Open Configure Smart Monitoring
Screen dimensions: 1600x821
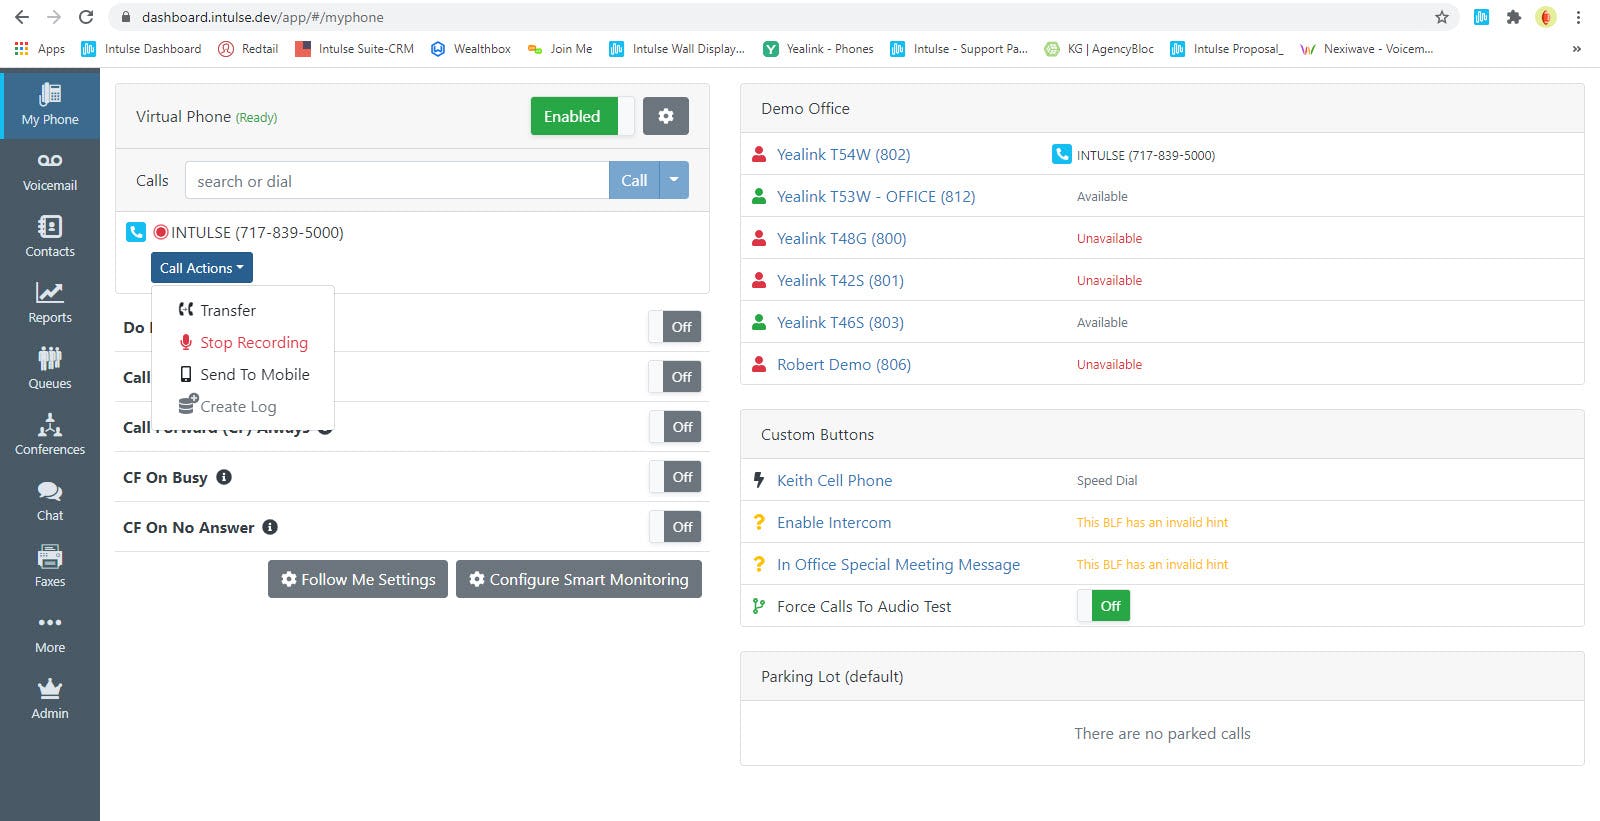(x=579, y=579)
